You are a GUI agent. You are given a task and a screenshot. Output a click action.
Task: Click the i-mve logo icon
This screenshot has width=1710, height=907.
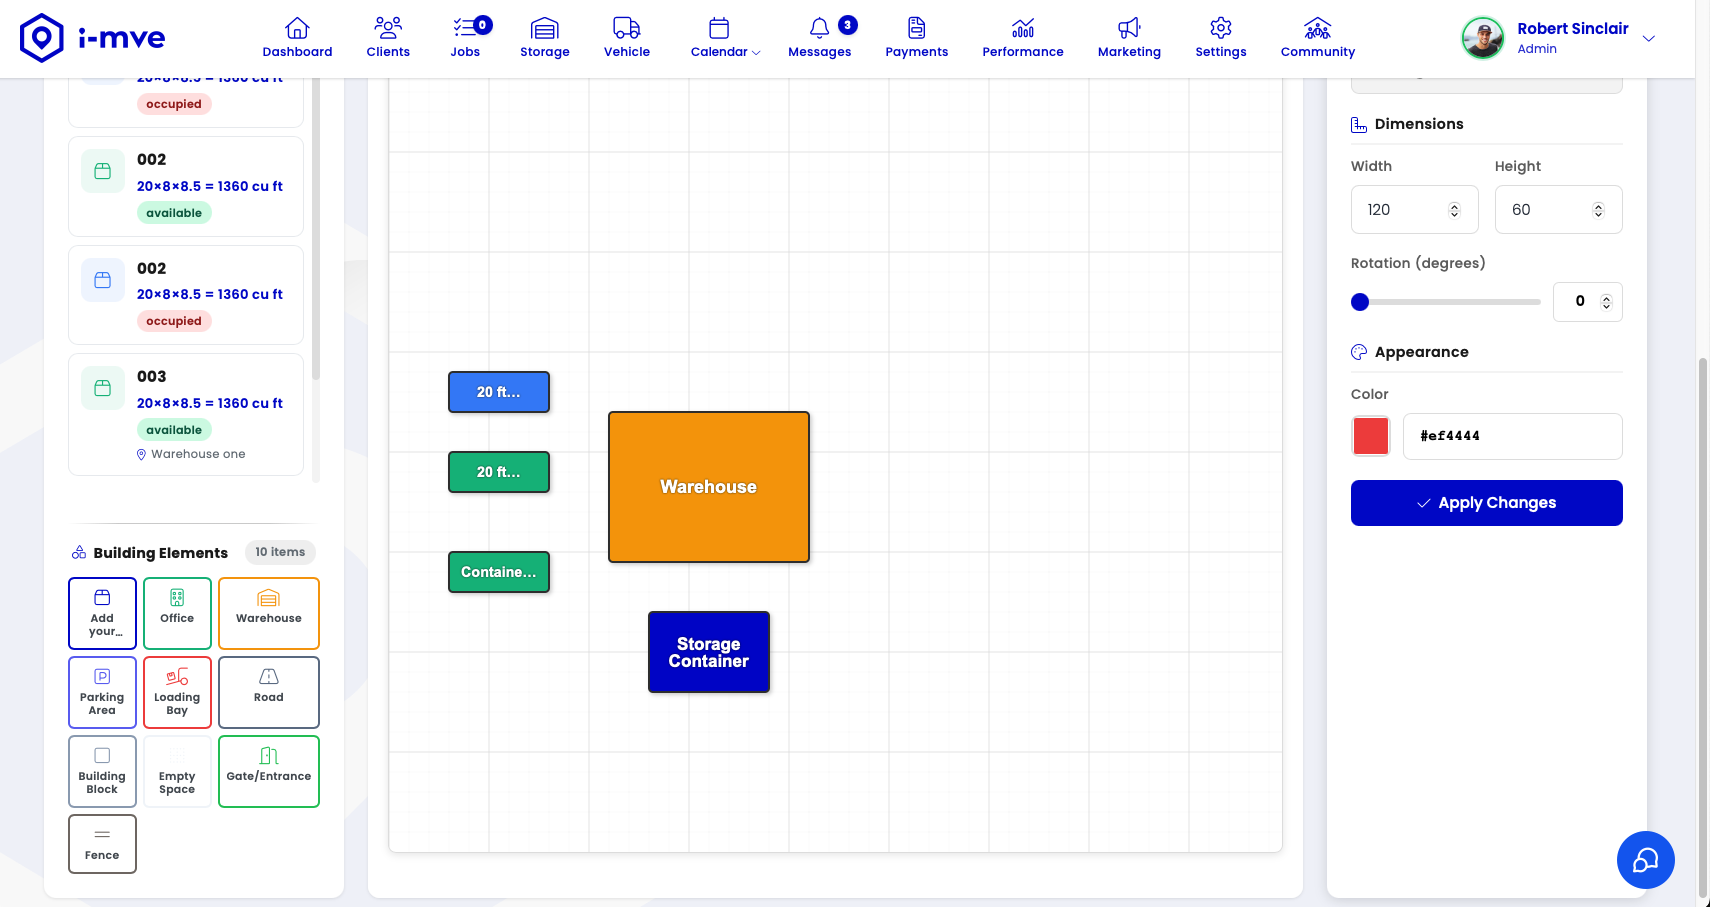coord(42,38)
